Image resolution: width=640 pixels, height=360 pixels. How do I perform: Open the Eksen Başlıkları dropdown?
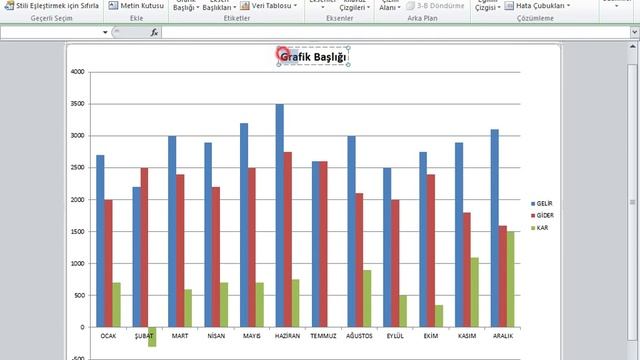(219, 5)
